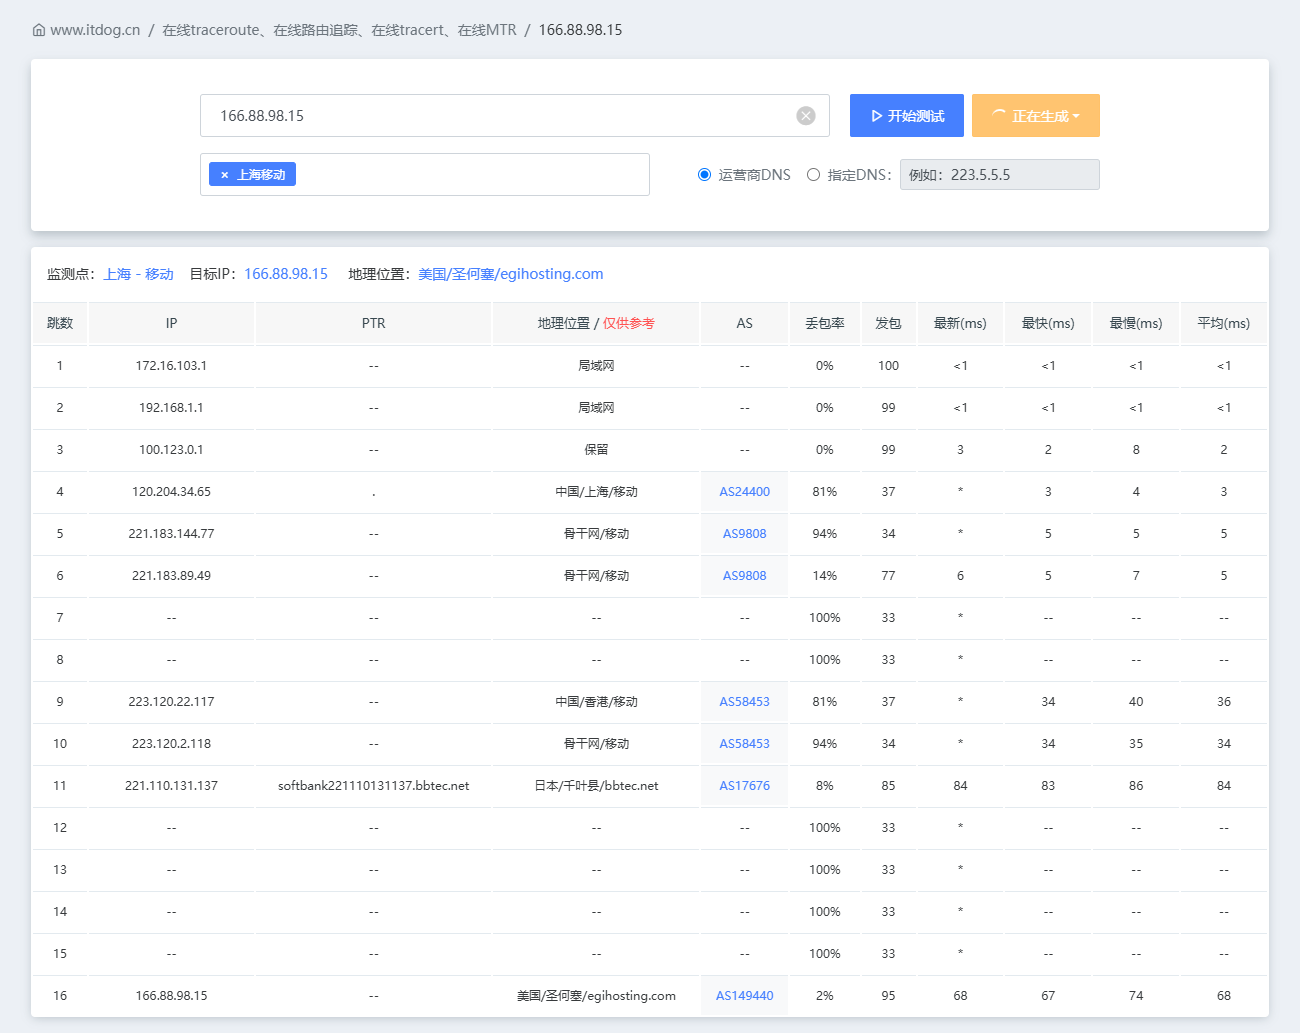Select IP 192.168.1.1 in hop 2
The image size is (1300, 1033).
[x=172, y=408]
